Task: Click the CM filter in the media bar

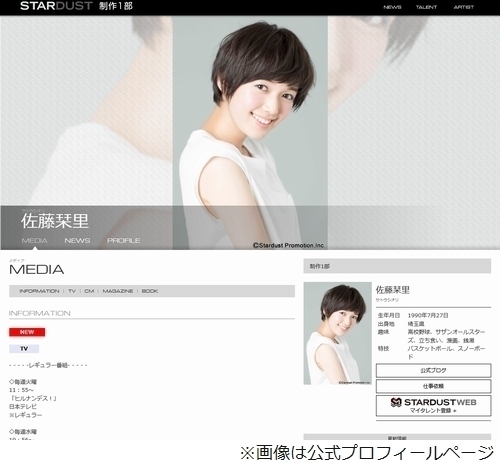Action: [x=89, y=291]
